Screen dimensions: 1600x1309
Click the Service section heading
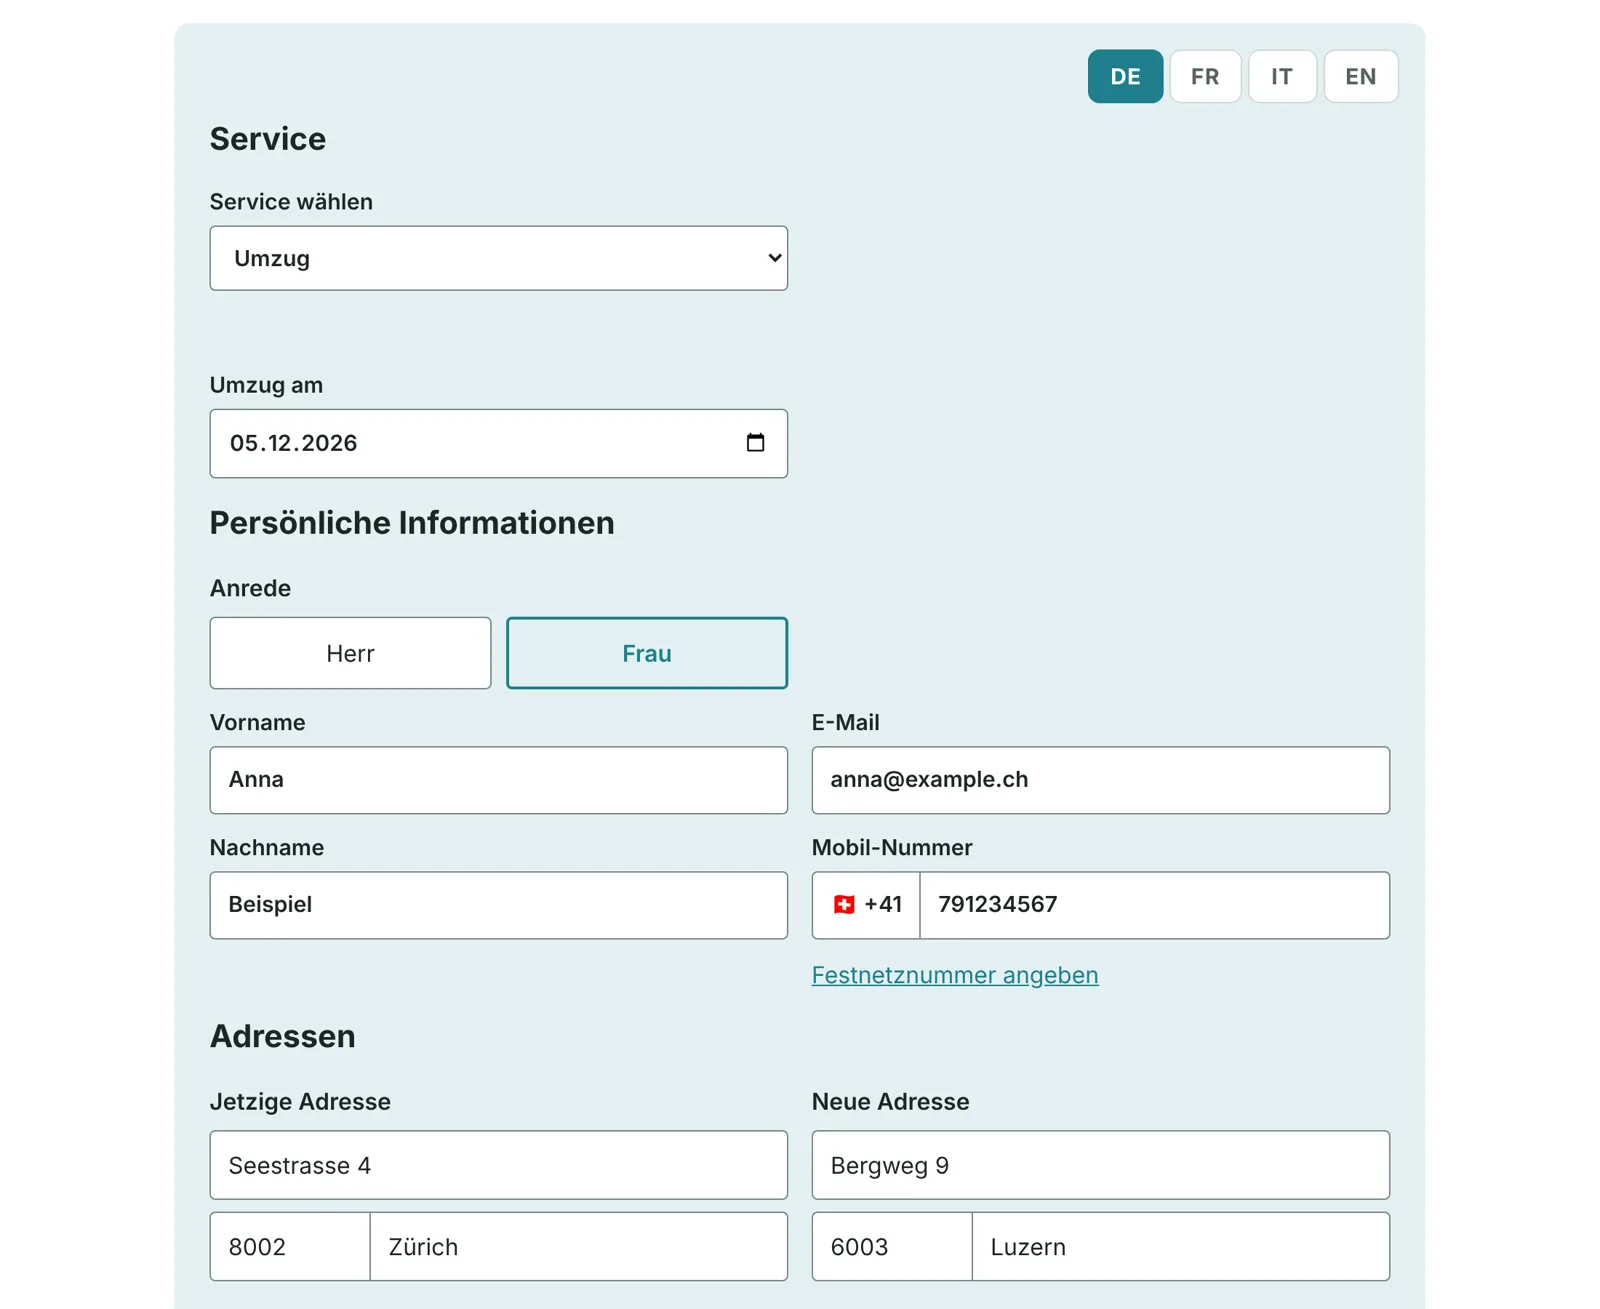[x=267, y=139]
